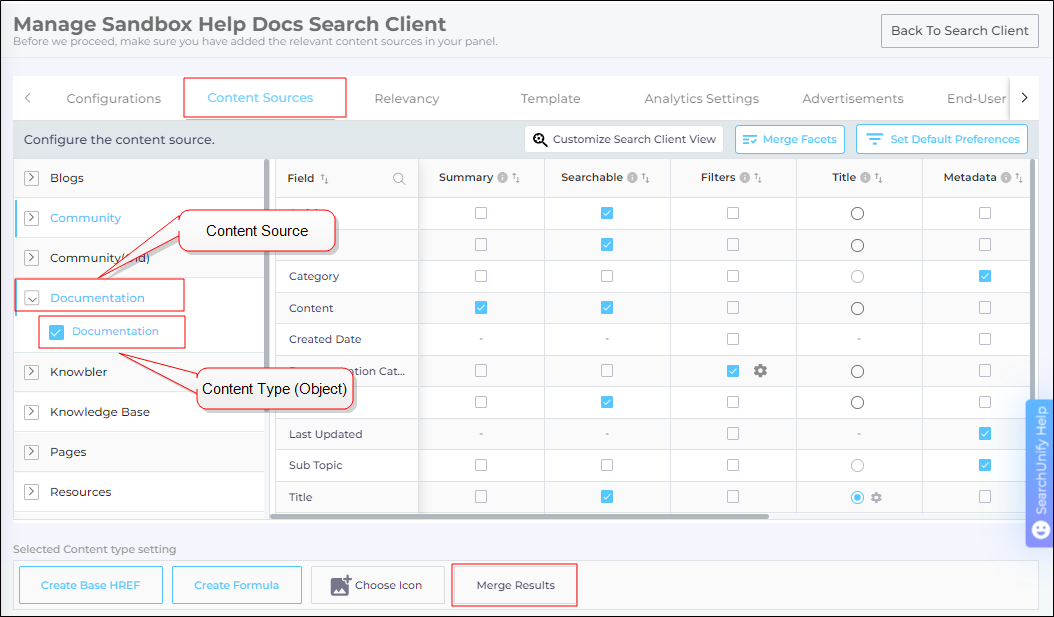Viewport: 1054px width, 617px height.
Task: Uncheck the Documentation content type checkbox
Action: point(57,332)
